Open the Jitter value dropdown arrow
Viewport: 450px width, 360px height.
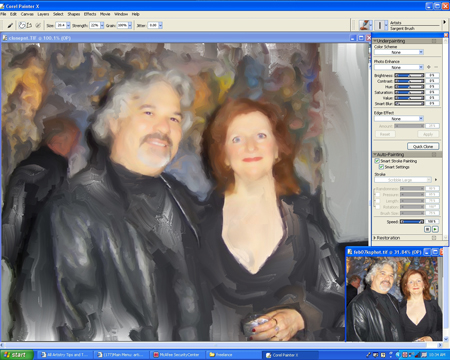point(160,25)
